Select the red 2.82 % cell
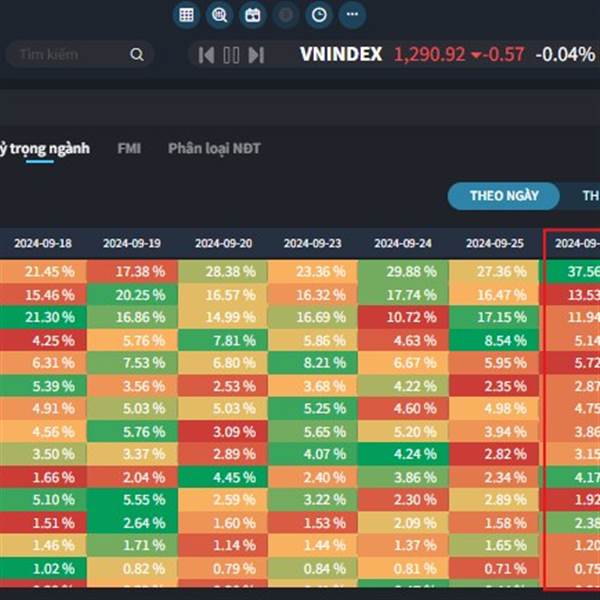600x600 pixels. 494,454
